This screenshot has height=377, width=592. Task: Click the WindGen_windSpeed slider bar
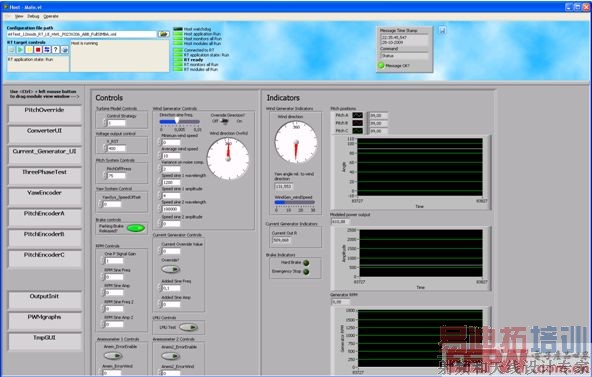pos(294,202)
